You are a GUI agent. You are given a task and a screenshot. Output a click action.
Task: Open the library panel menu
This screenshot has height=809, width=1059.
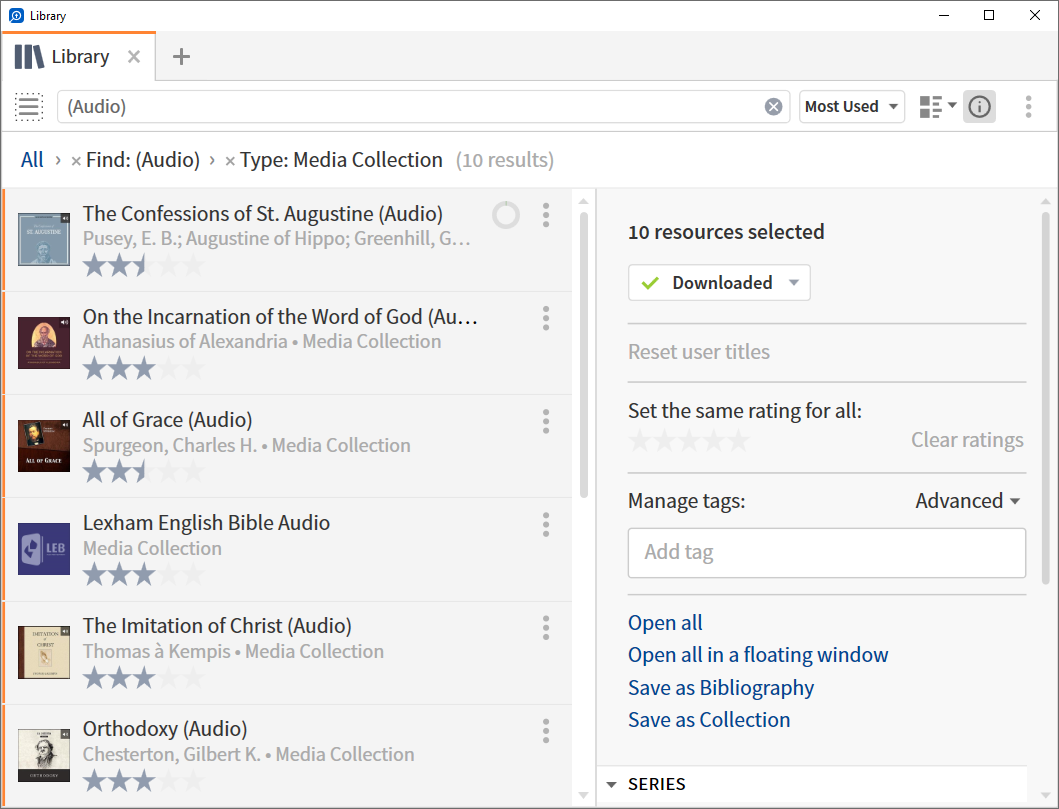1028,107
